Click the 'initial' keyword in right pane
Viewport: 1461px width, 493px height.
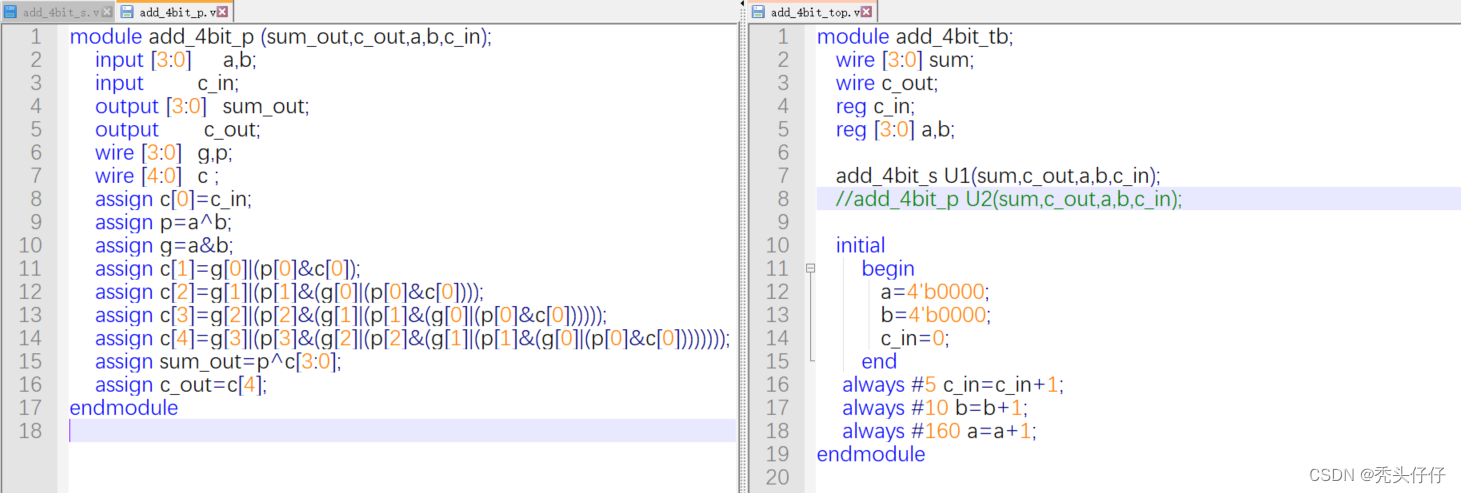tap(861, 245)
